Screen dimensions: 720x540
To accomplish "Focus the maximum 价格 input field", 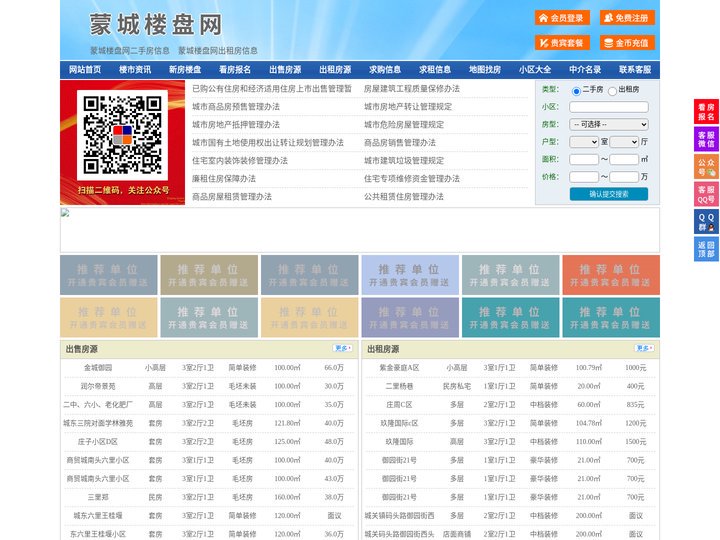I will [x=624, y=177].
